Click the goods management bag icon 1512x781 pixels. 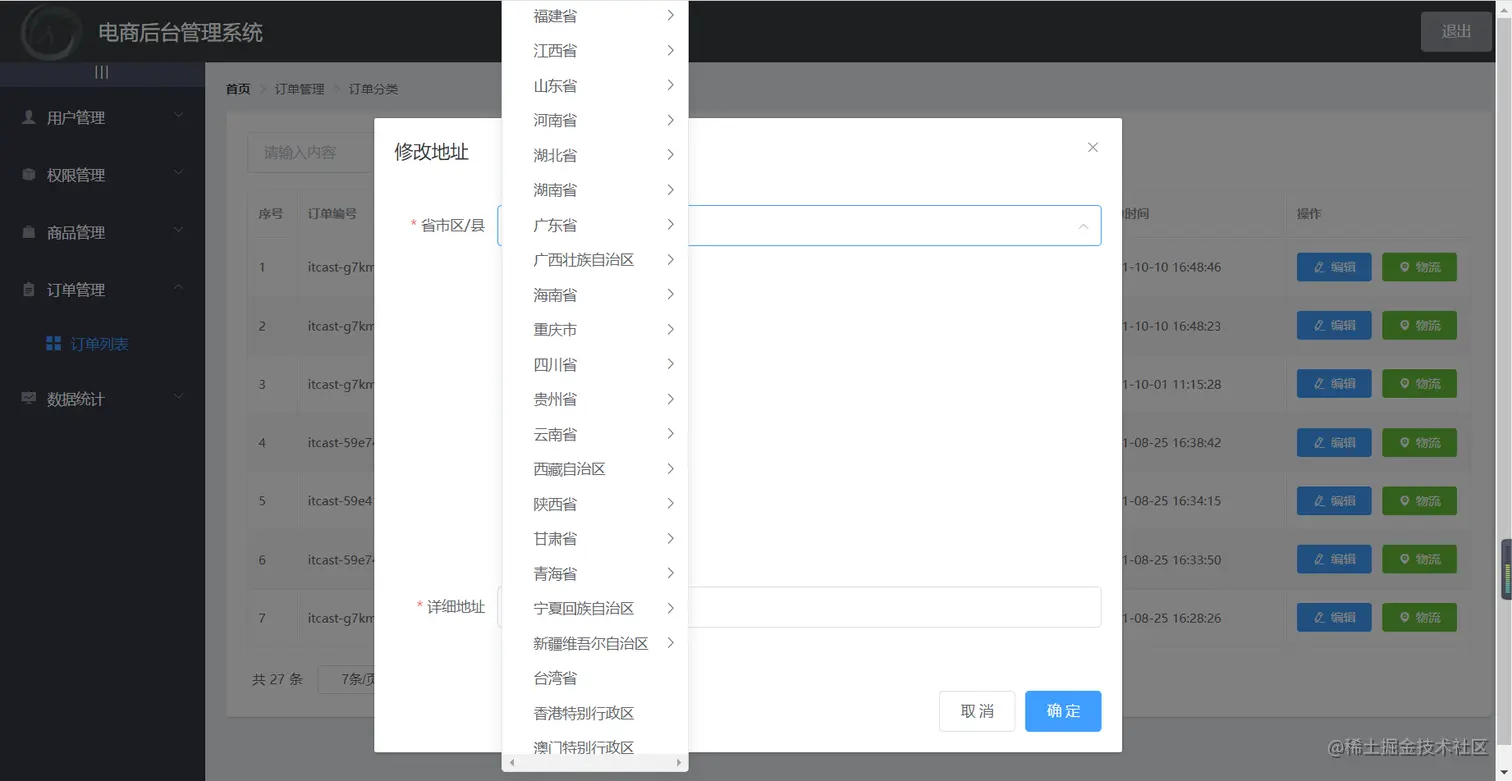click(29, 232)
